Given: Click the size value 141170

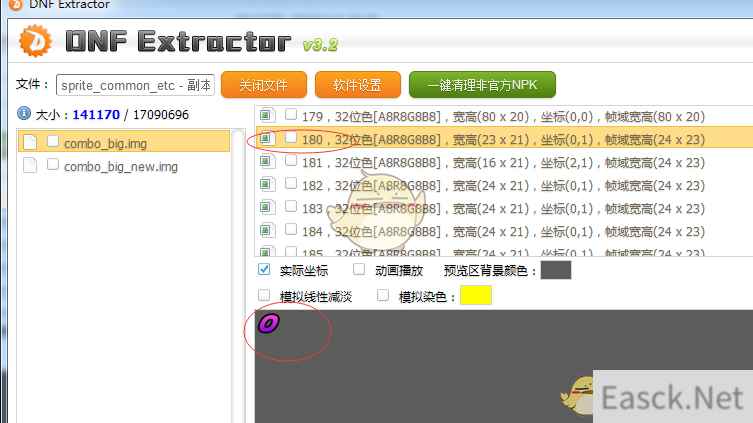Looking at the screenshot, I should [96, 115].
